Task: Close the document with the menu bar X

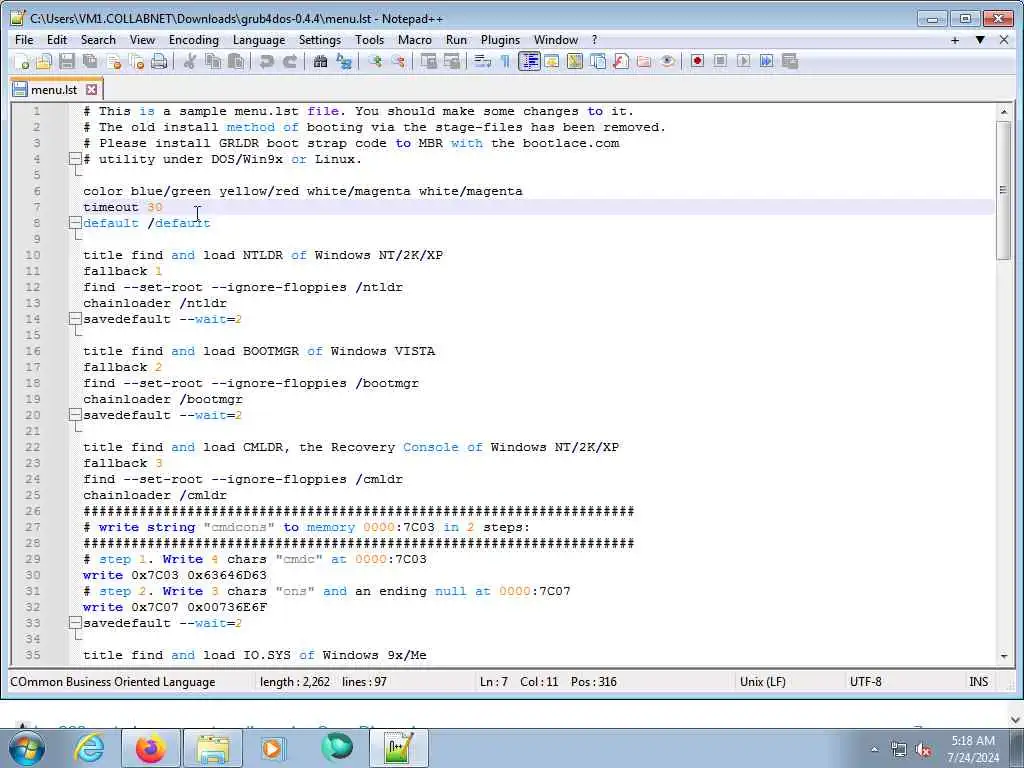Action: point(1004,40)
